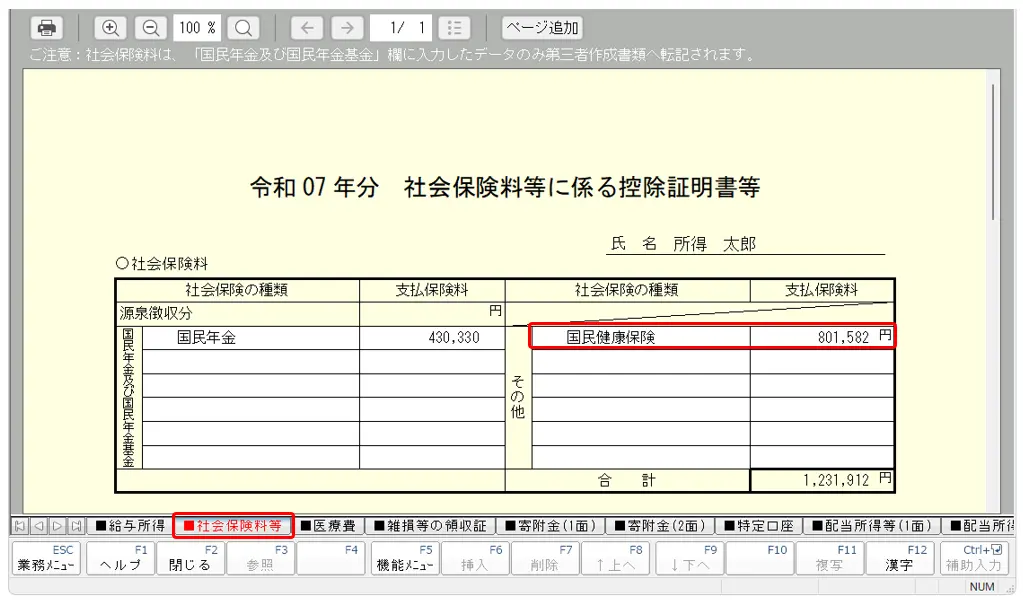Select the 国民健康保険 cell

pyautogui.click(x=610, y=338)
